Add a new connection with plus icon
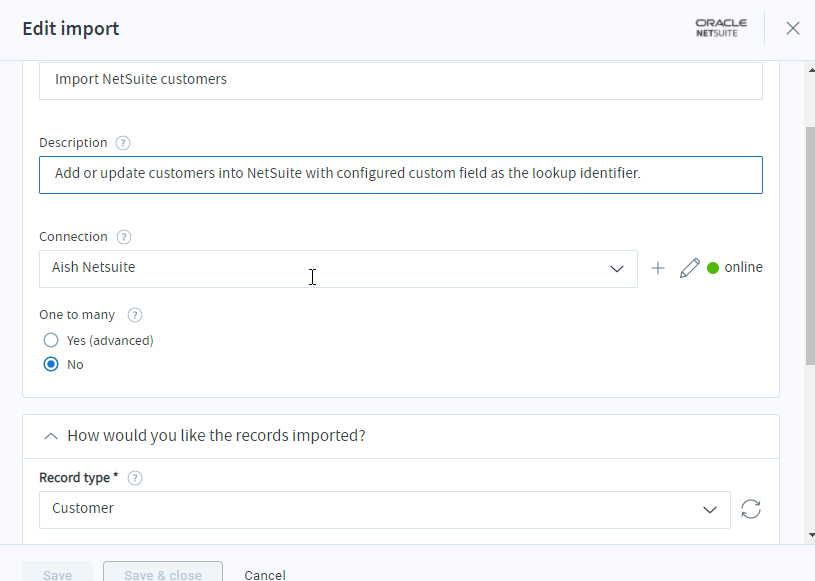 658,268
